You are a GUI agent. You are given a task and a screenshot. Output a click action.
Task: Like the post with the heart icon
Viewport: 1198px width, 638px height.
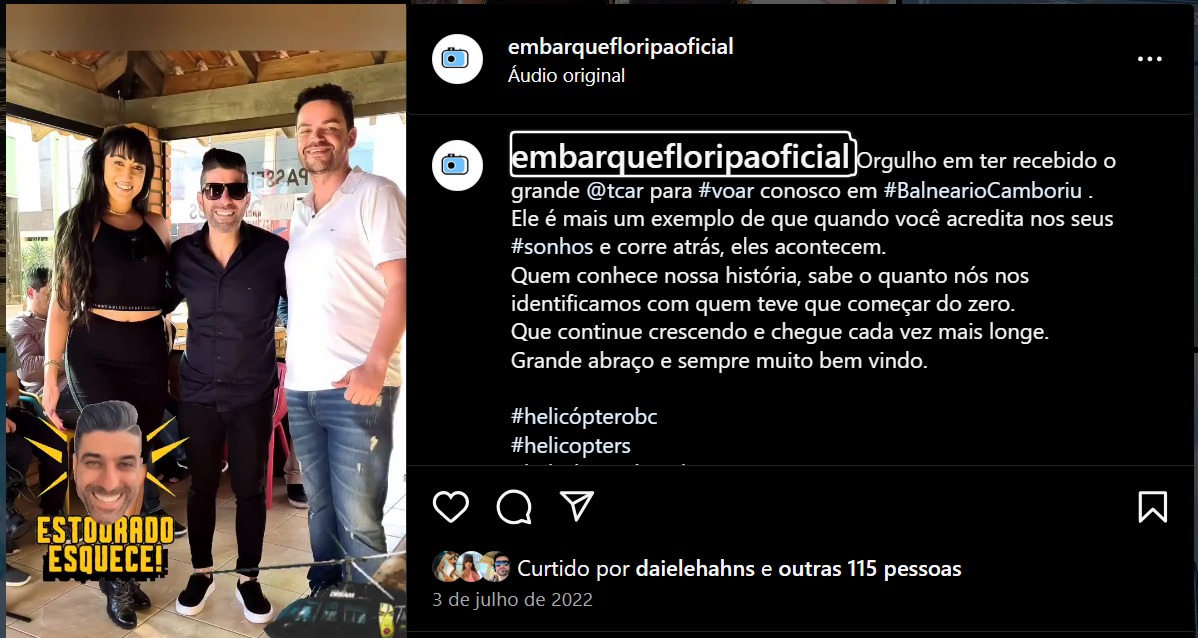[x=451, y=507]
